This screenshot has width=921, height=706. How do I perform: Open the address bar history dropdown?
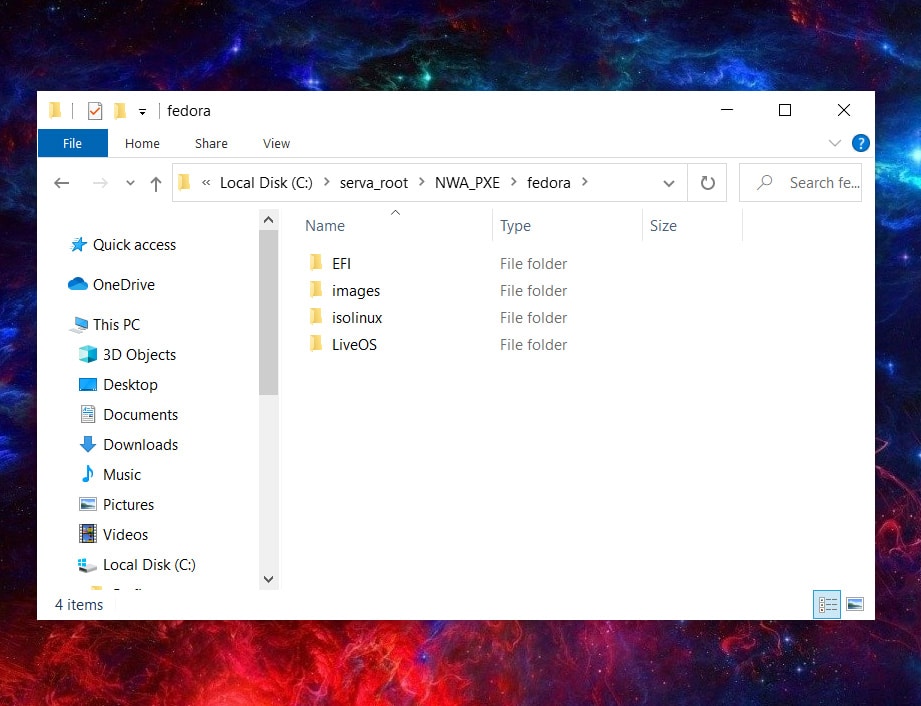pos(668,183)
